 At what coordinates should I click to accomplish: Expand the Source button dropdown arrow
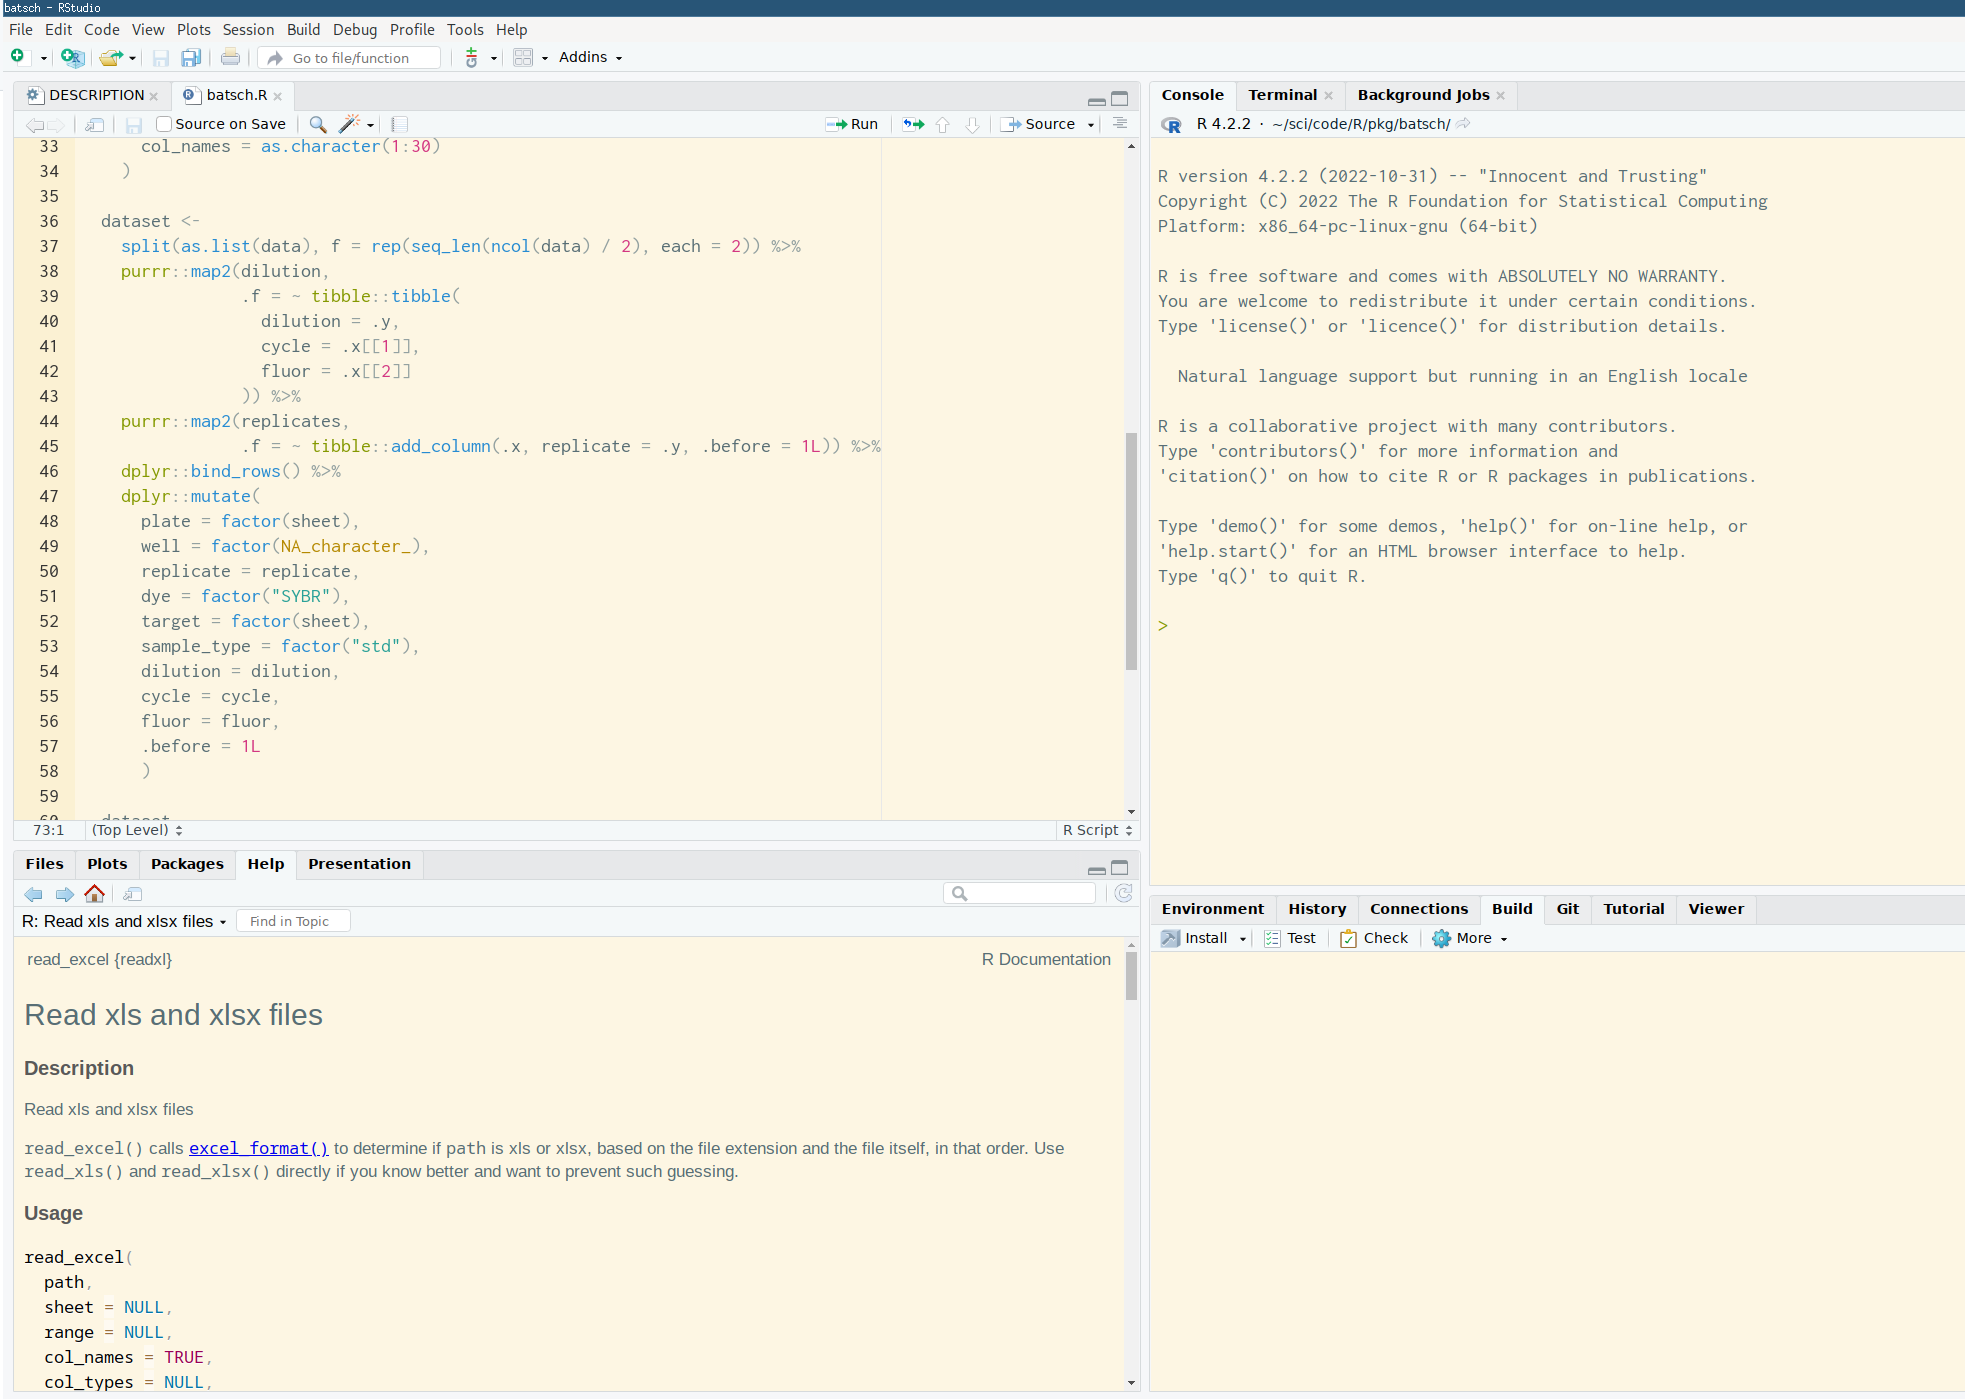[1090, 124]
